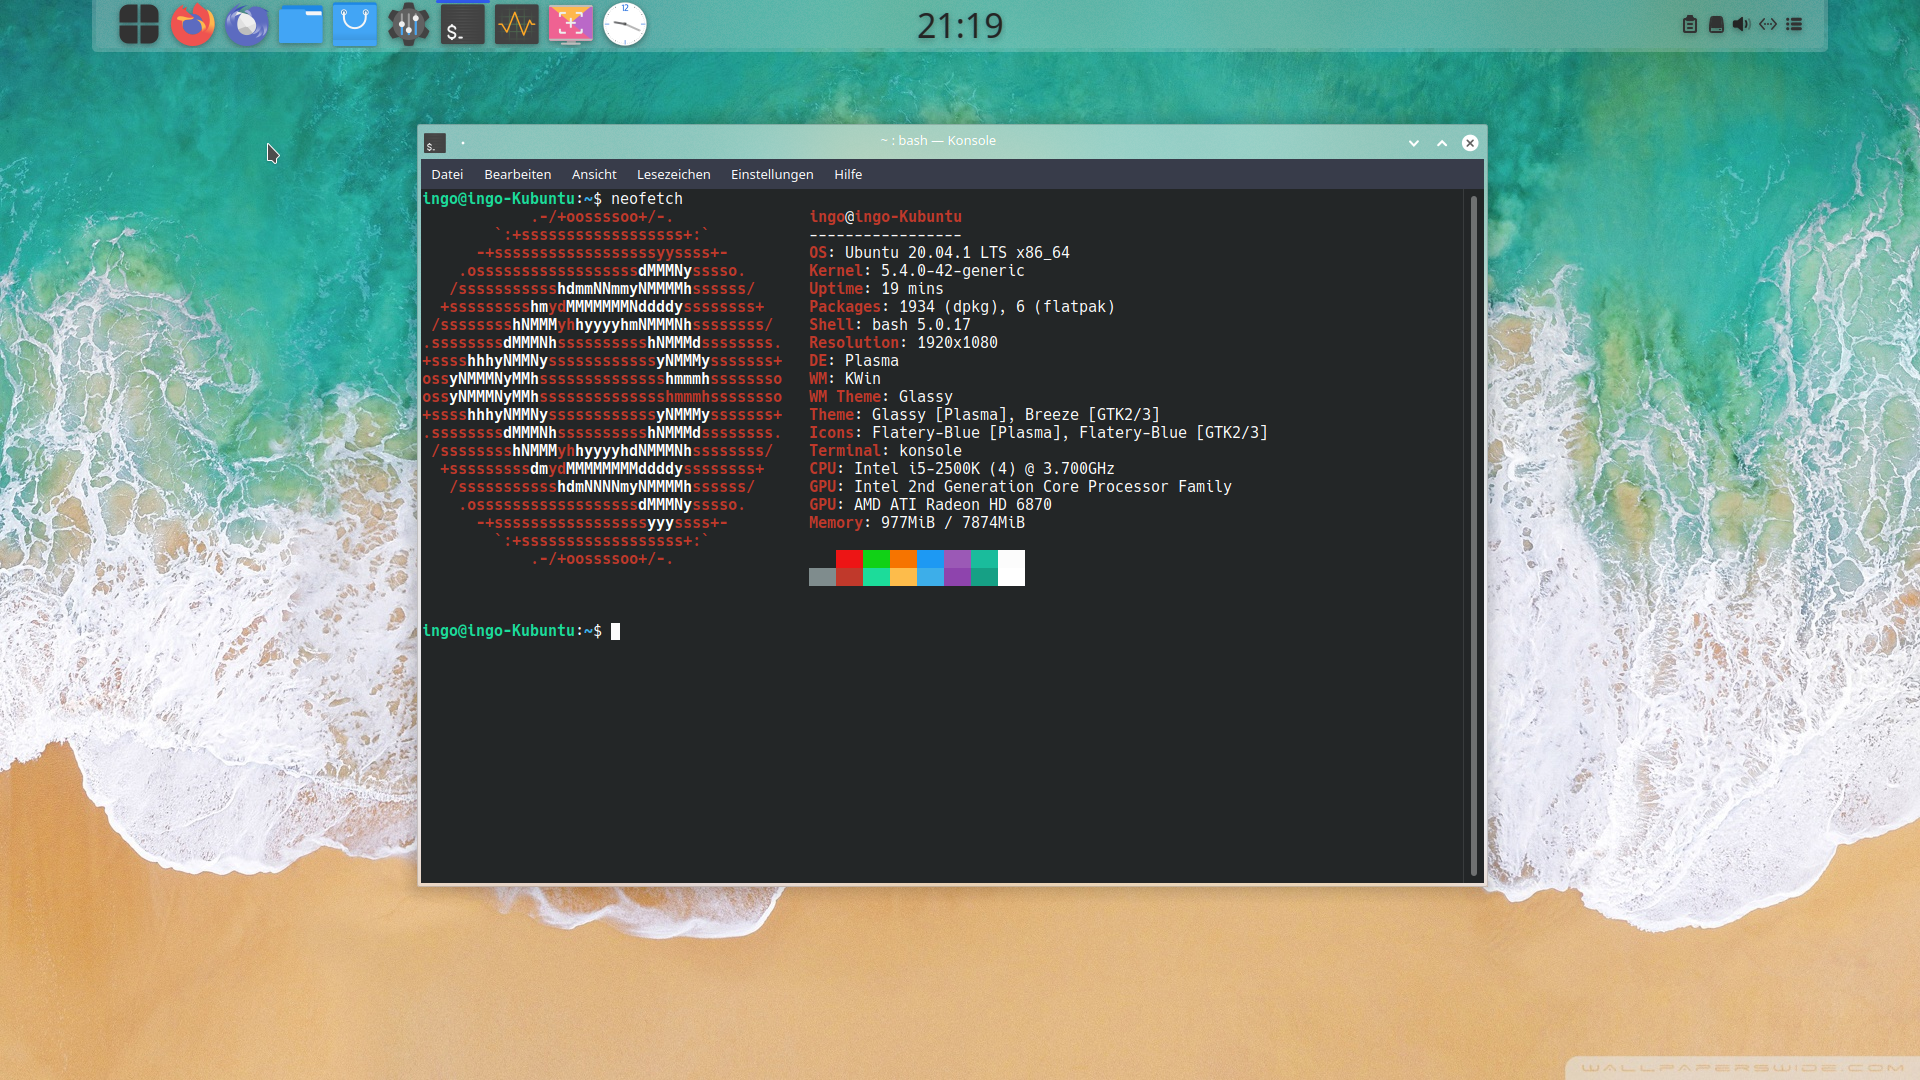Click the Konsole terminal icon in panel

463,24
